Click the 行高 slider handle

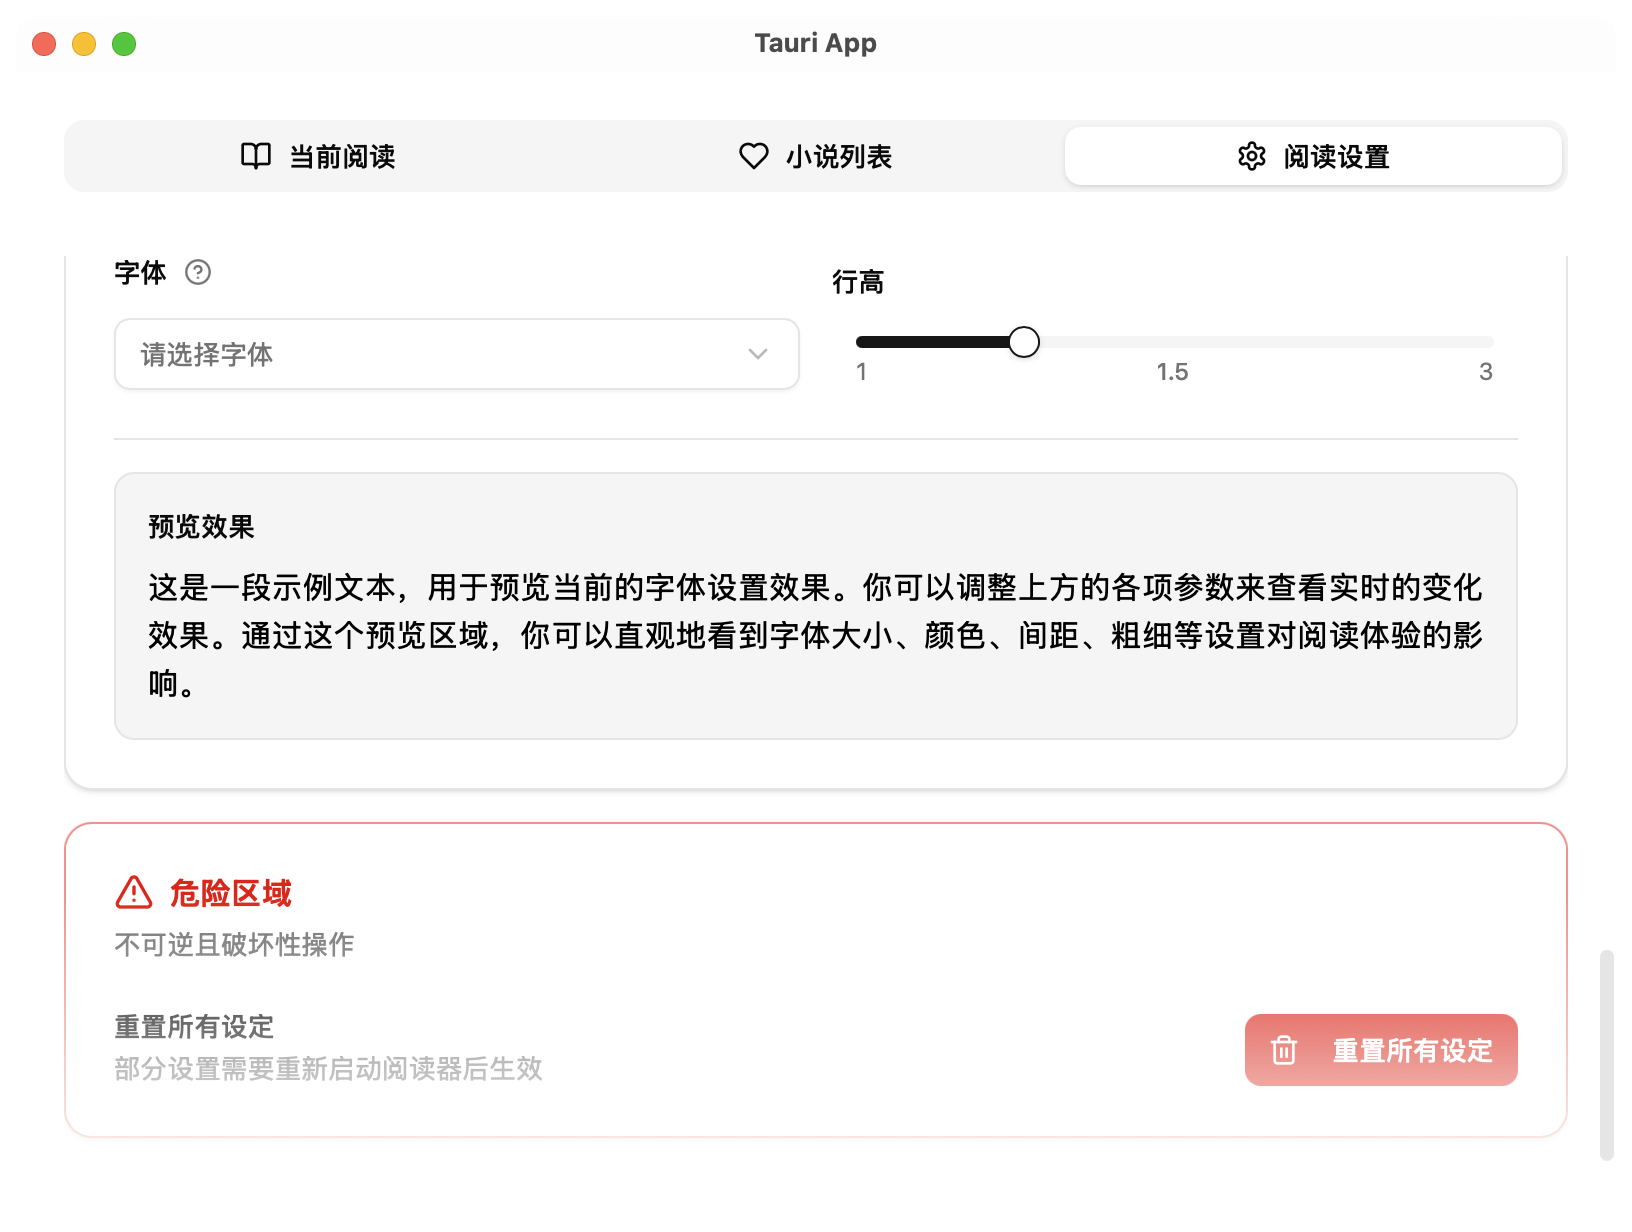coord(1023,342)
